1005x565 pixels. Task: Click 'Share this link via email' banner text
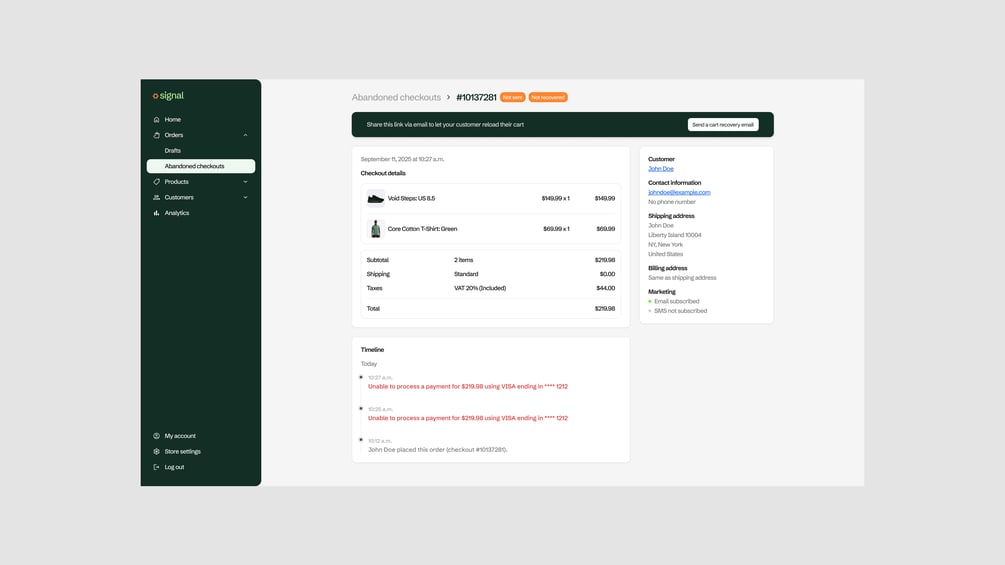445,125
